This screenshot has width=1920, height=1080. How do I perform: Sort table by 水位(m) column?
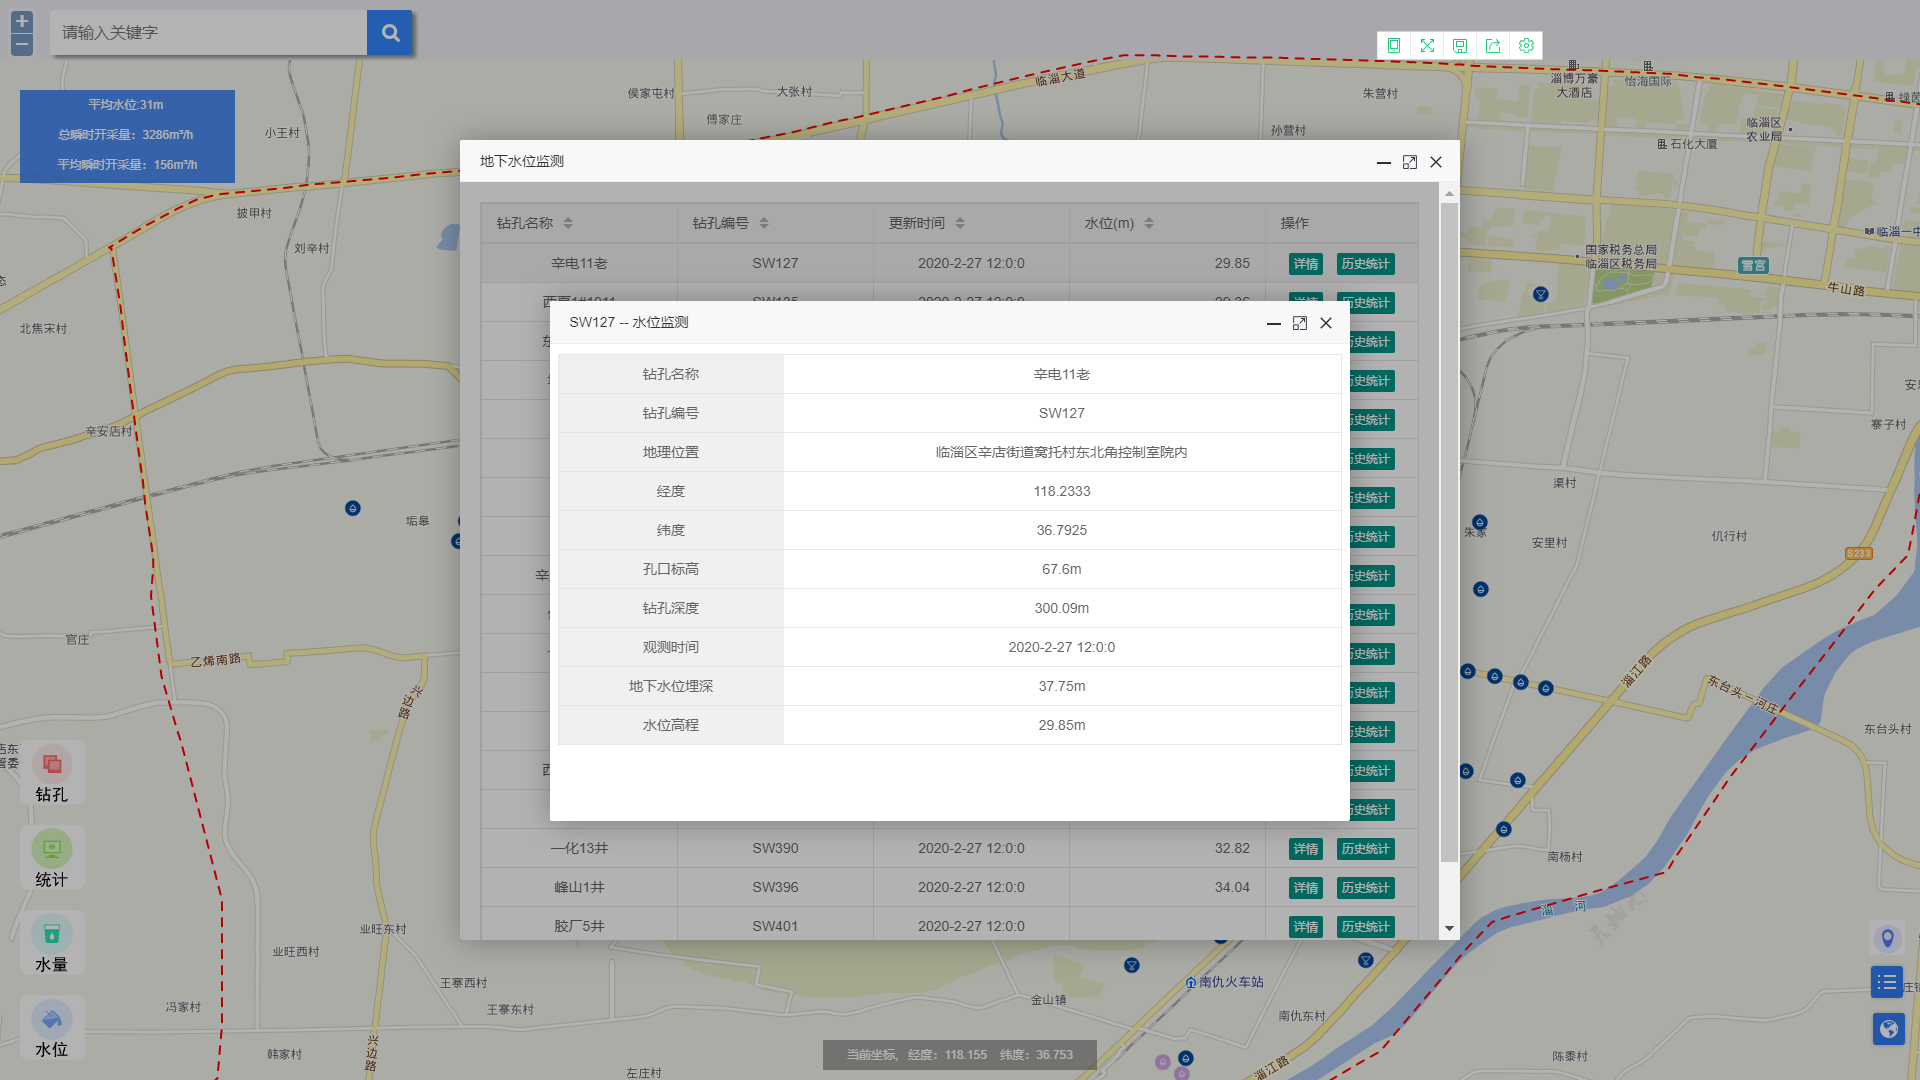(1149, 223)
